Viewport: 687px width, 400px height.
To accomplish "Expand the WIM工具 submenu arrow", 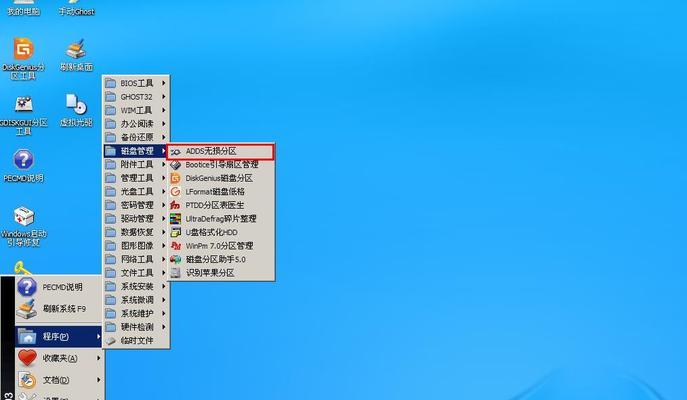I will [x=163, y=110].
